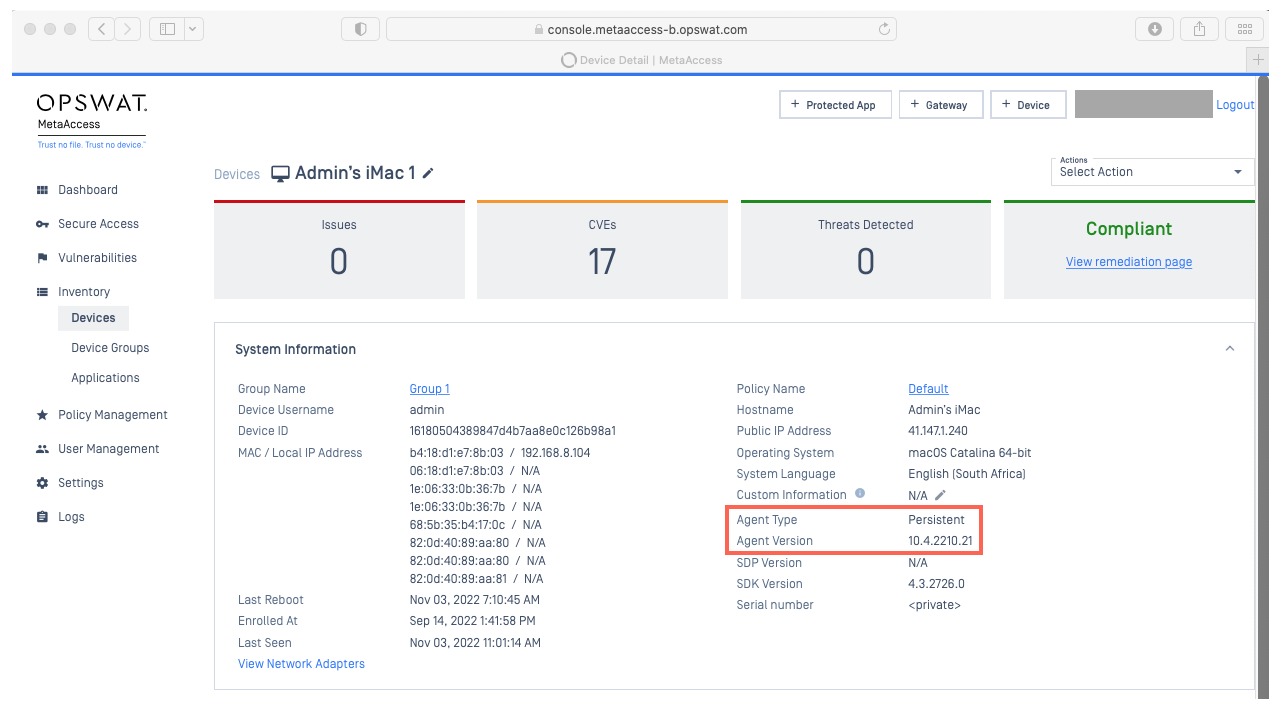The height and width of the screenshot is (707, 1275).
Task: Go forward with Safari forward arrow
Action: (x=128, y=29)
